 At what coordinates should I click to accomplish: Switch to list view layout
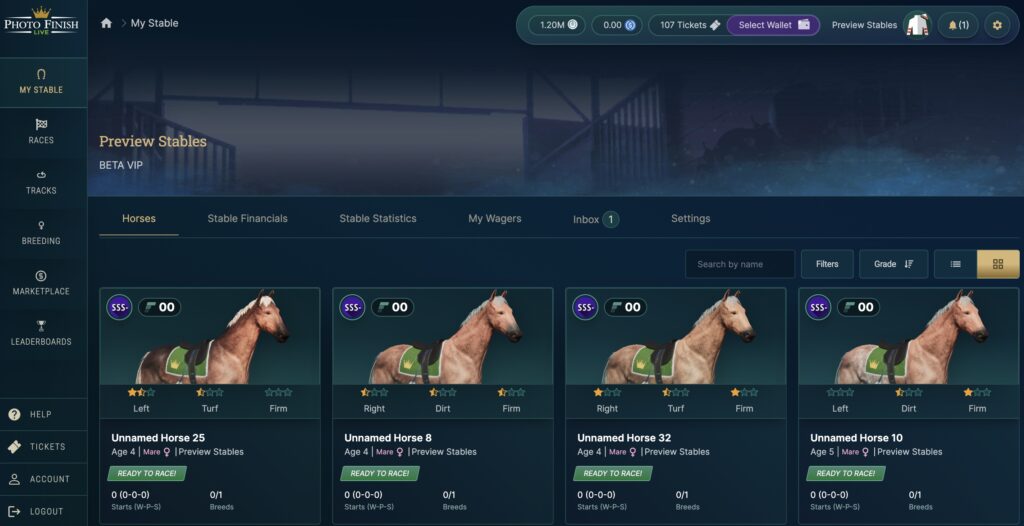[x=955, y=264]
